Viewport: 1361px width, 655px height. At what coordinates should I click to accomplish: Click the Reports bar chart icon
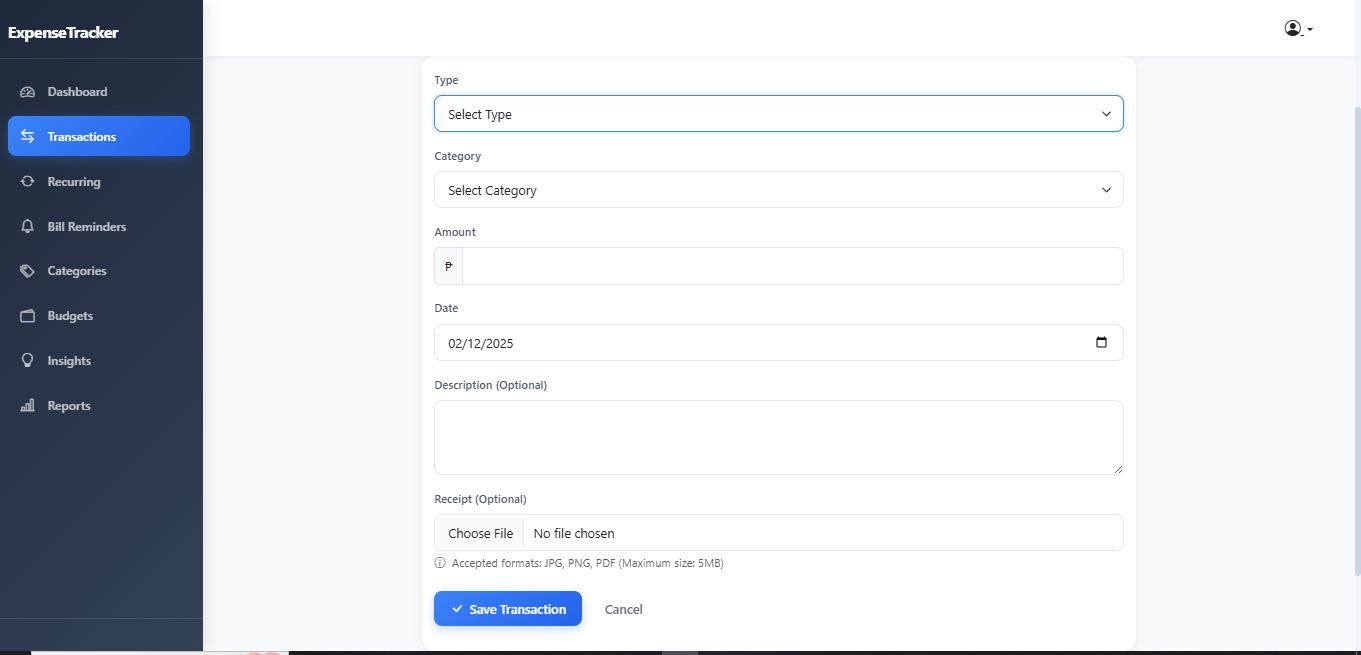(27, 406)
